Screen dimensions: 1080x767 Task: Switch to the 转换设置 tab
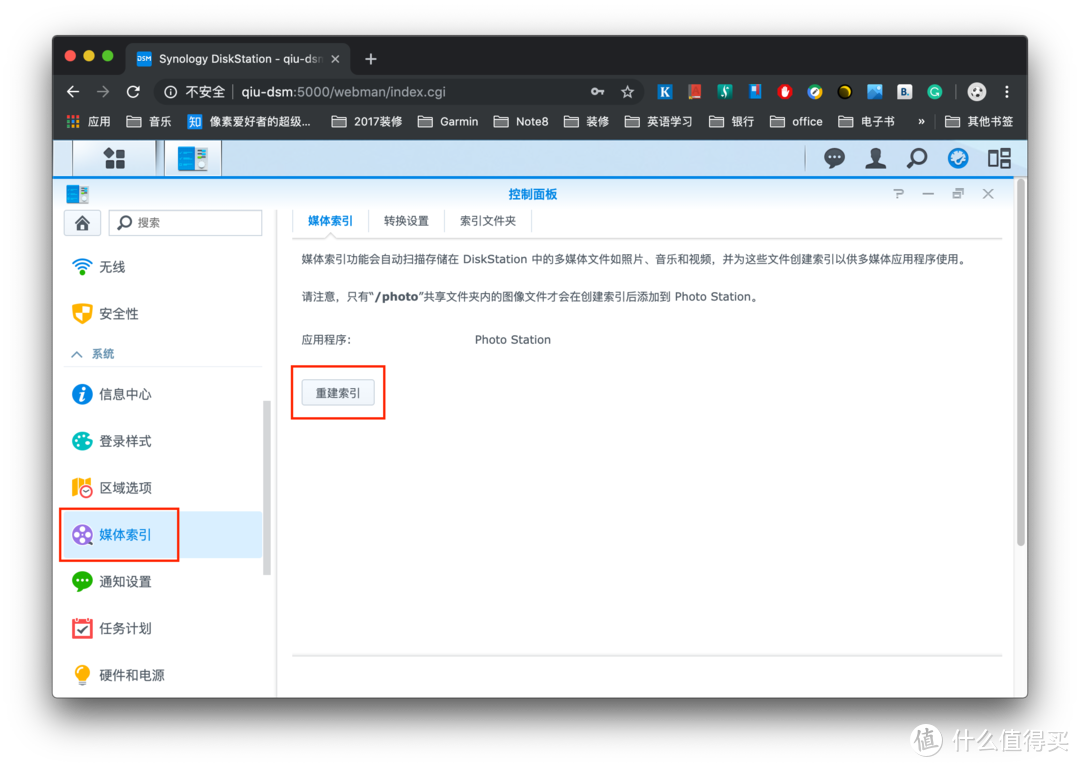pyautogui.click(x=406, y=220)
